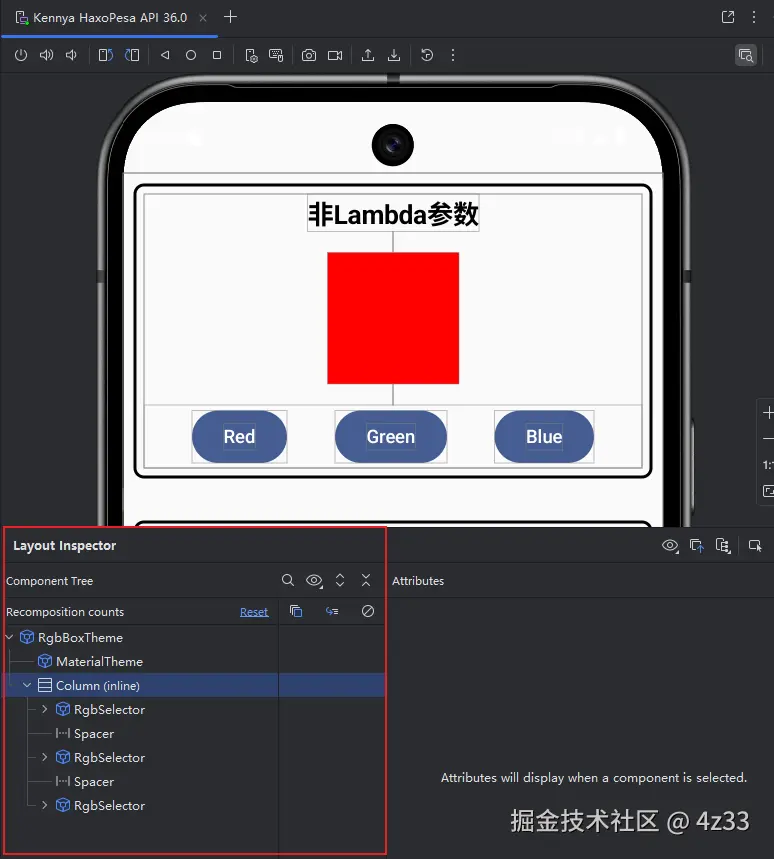Collapse all nodes in Component Tree

[x=366, y=580]
